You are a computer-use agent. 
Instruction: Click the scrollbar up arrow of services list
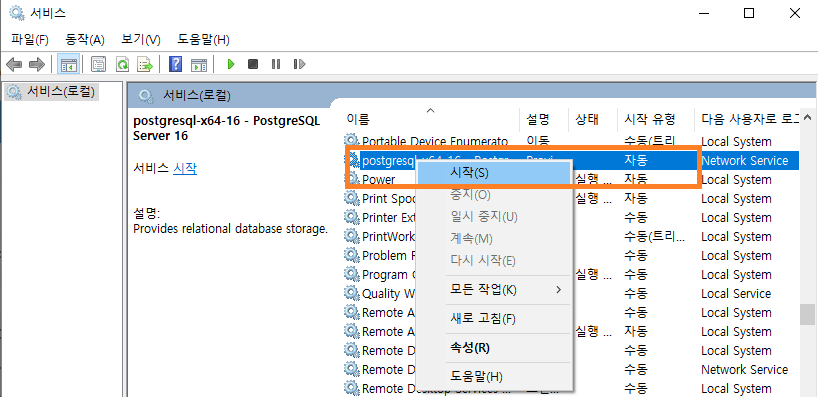pos(808,117)
